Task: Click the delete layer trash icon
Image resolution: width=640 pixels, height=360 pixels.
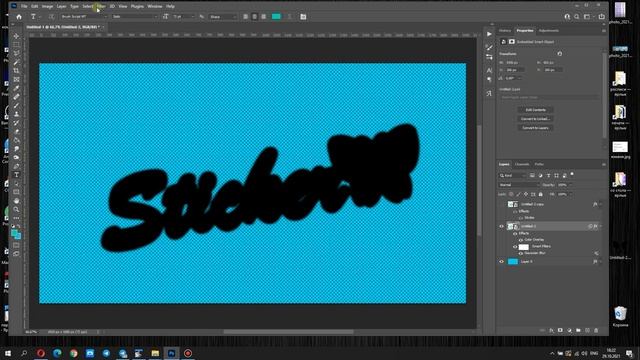Action: (x=596, y=330)
